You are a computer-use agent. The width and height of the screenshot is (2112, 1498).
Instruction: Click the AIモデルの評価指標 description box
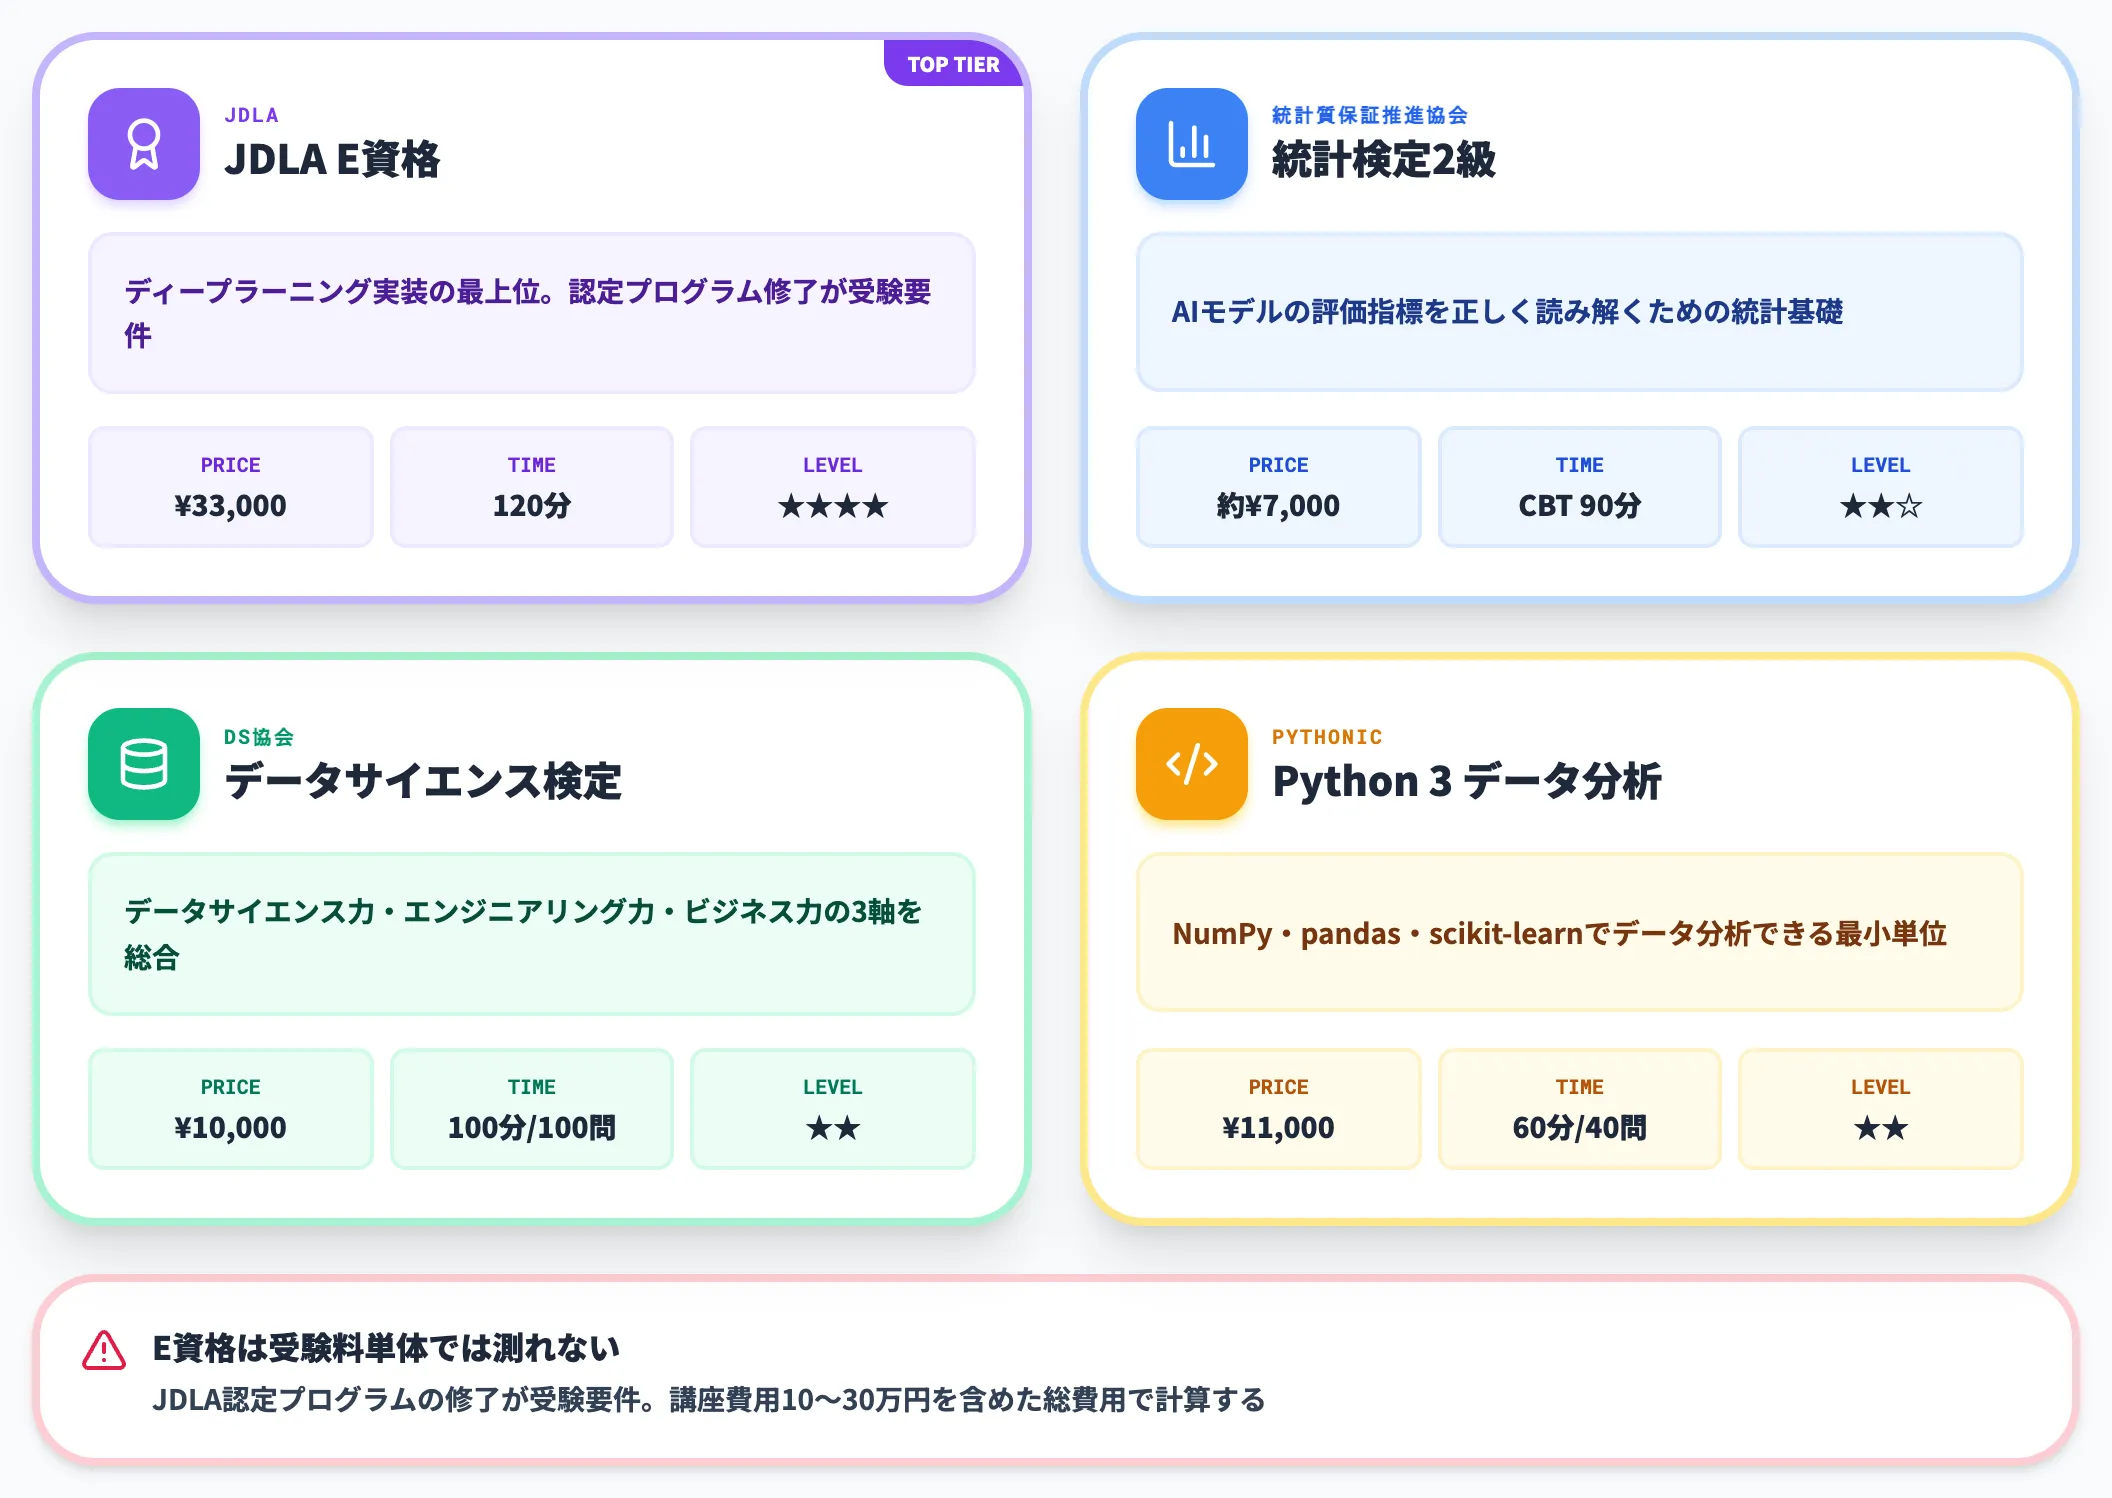click(1579, 312)
